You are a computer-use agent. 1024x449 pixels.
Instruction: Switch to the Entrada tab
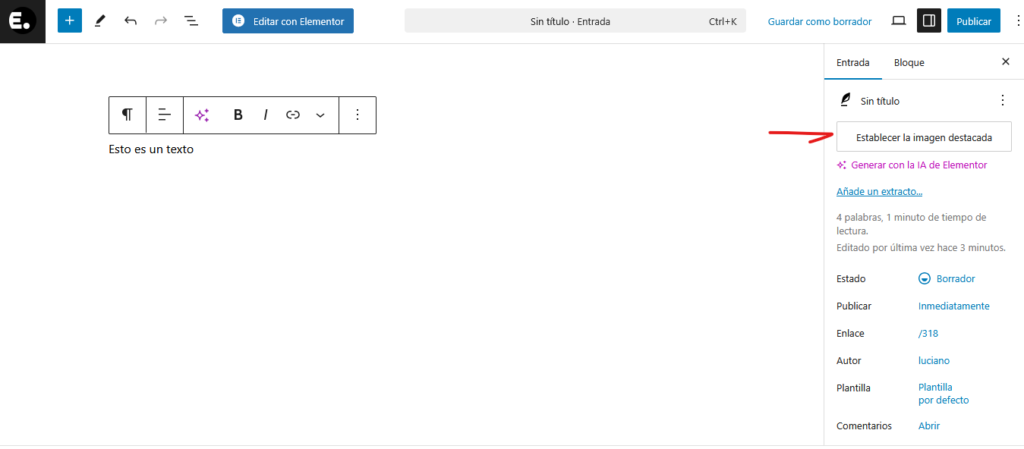(x=852, y=62)
